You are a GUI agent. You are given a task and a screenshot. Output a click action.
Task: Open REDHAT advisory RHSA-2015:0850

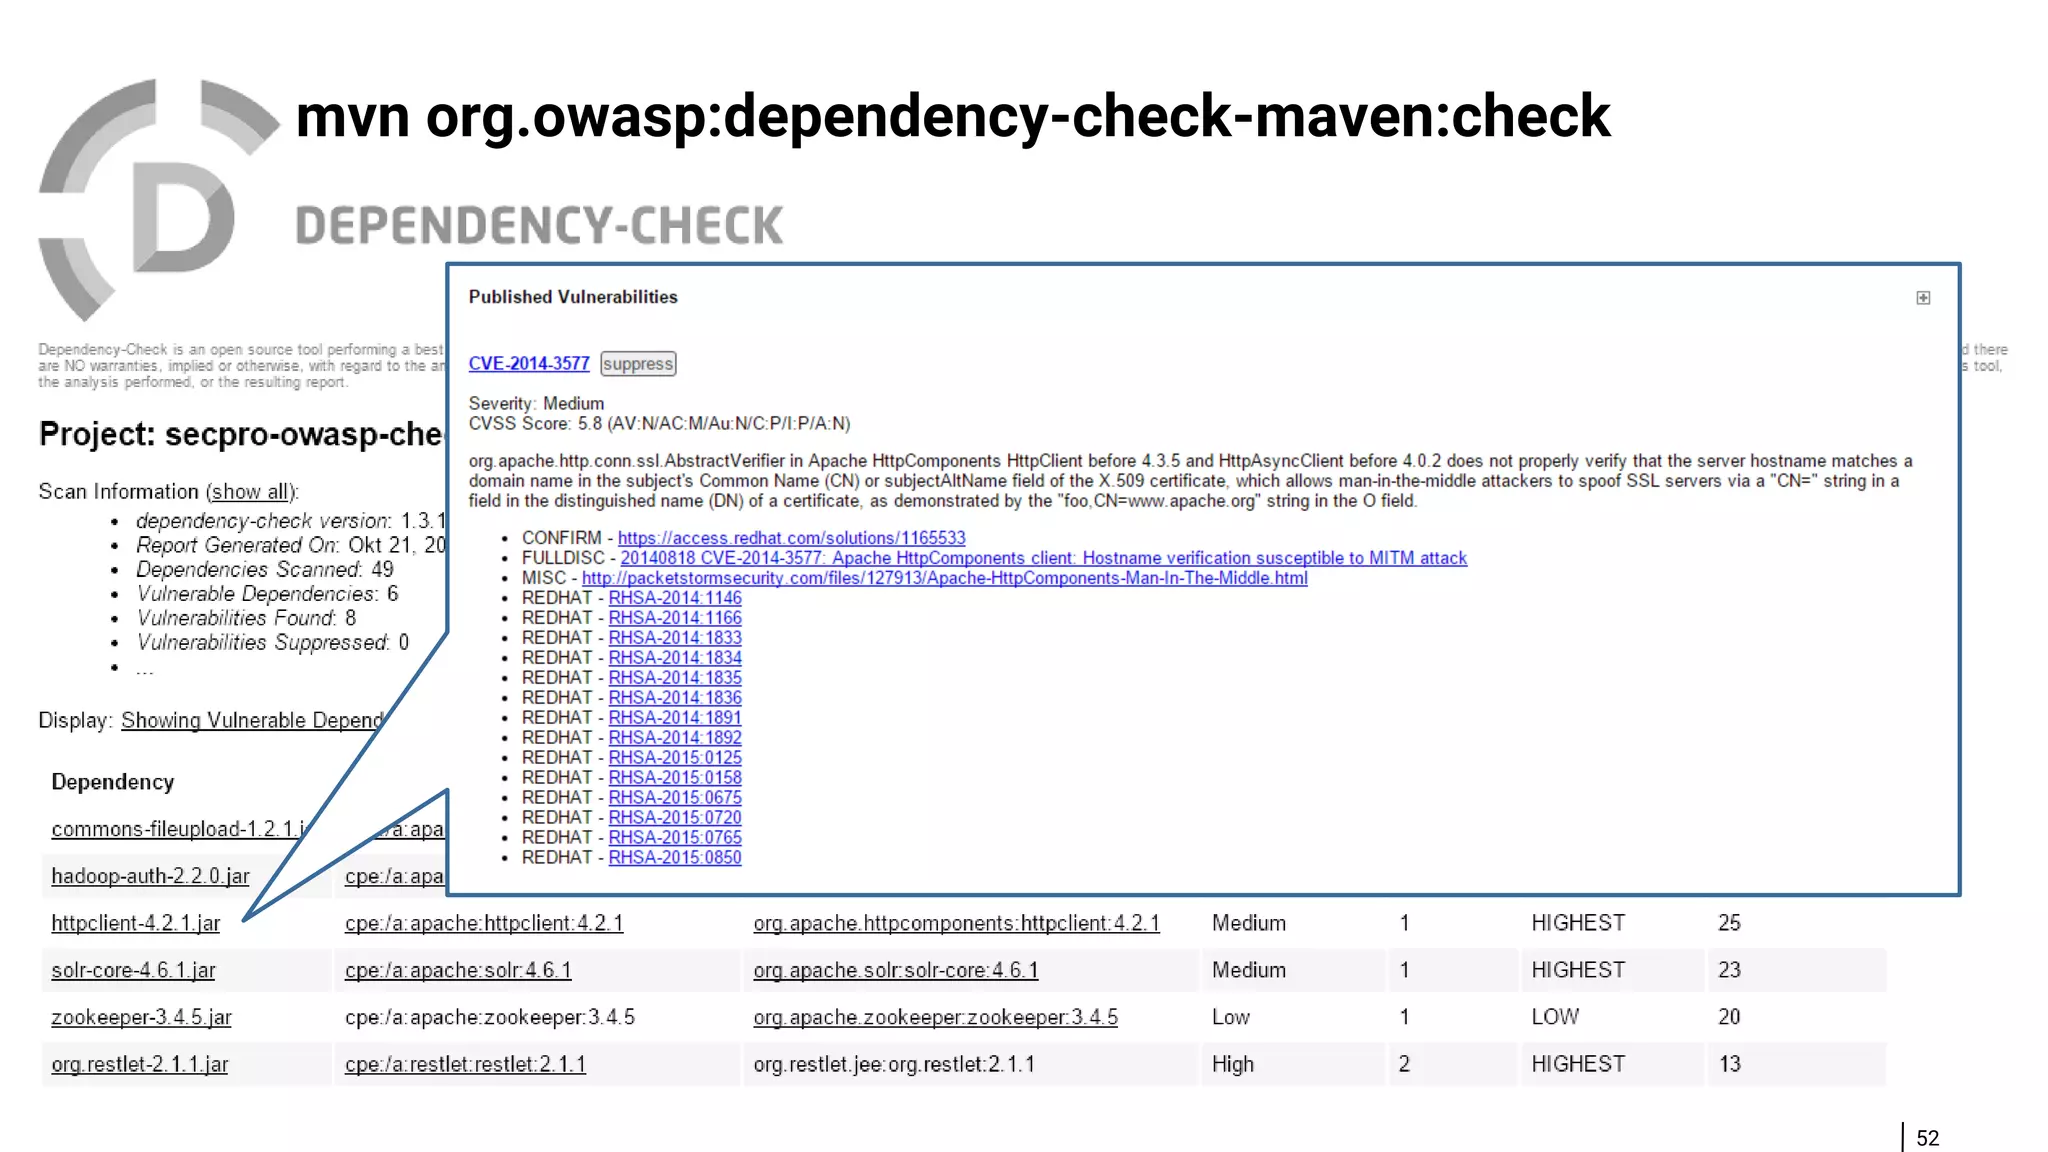[x=675, y=858]
